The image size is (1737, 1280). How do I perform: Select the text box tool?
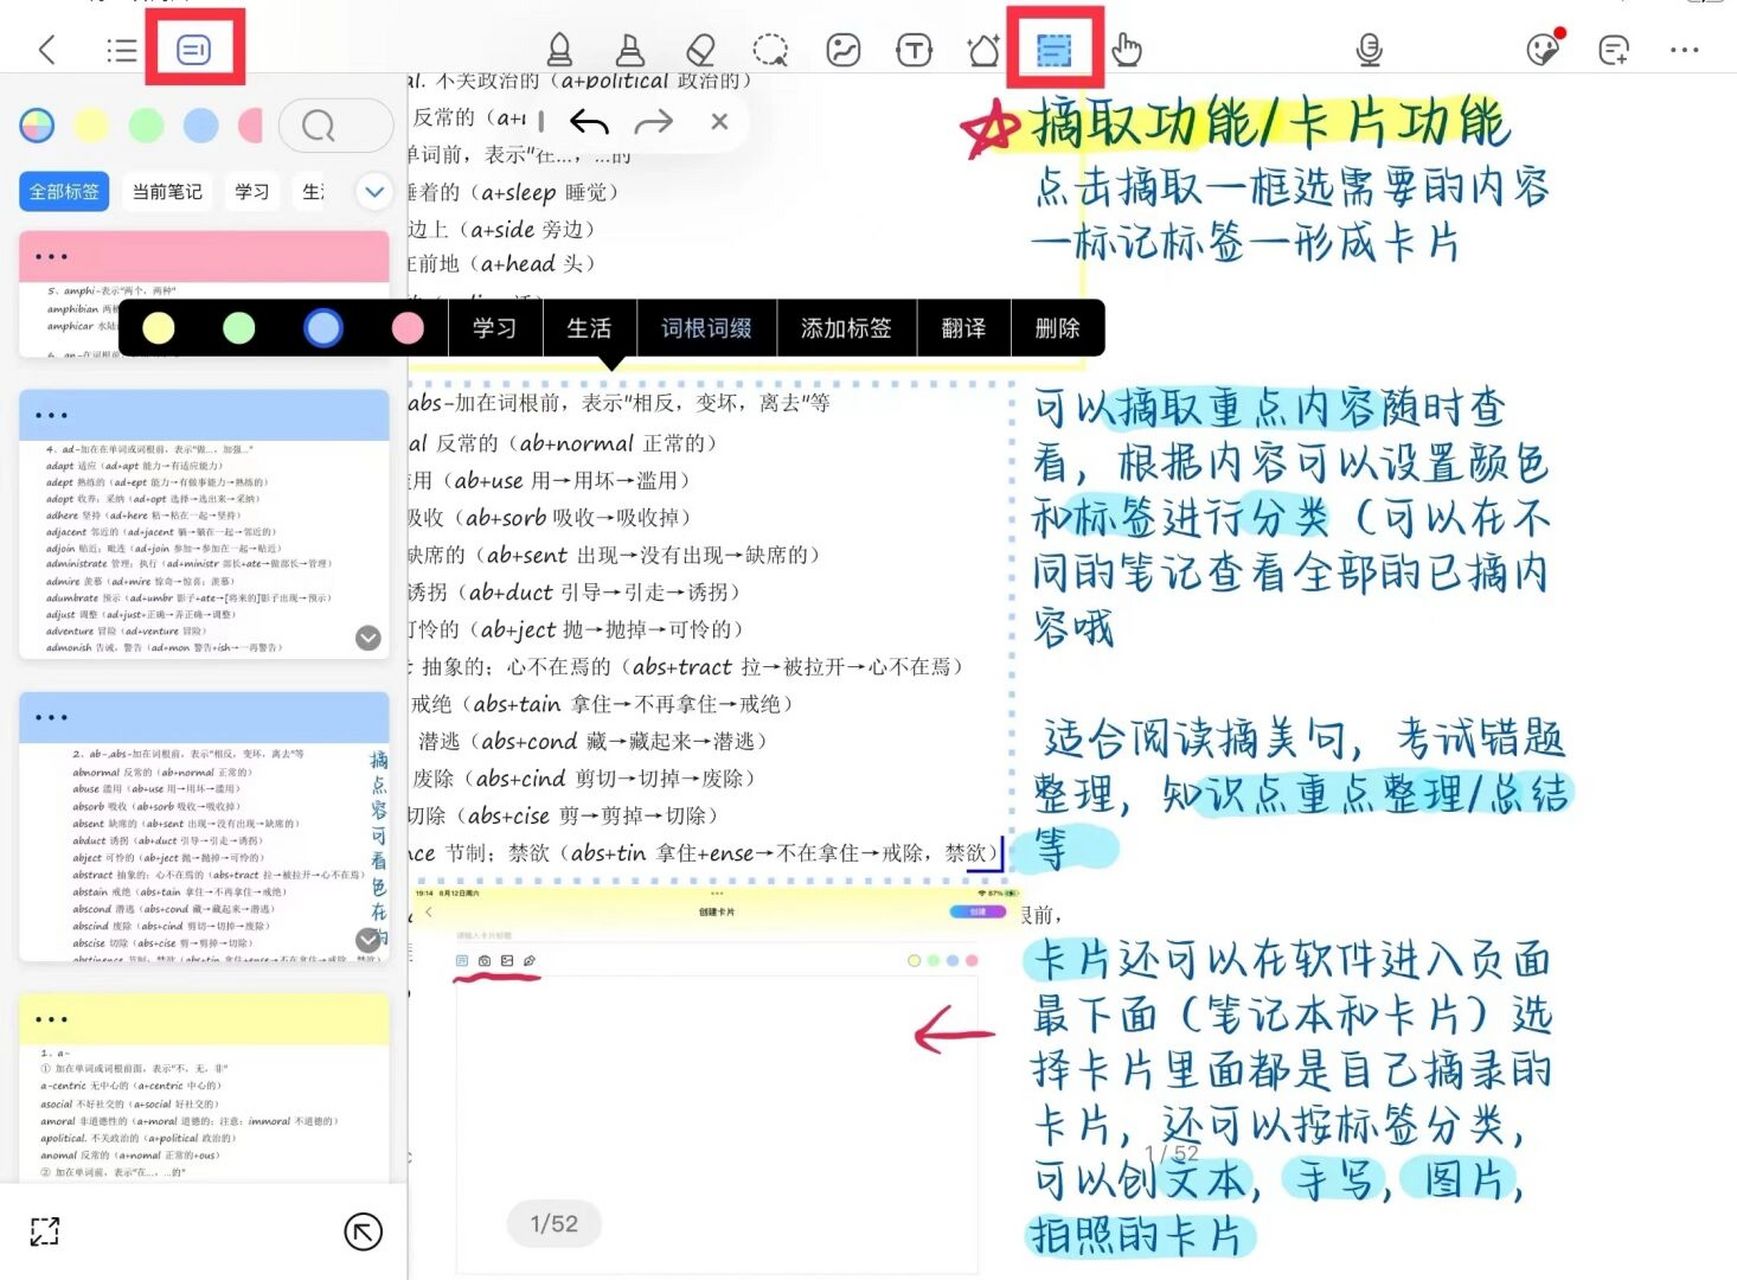pos(914,49)
